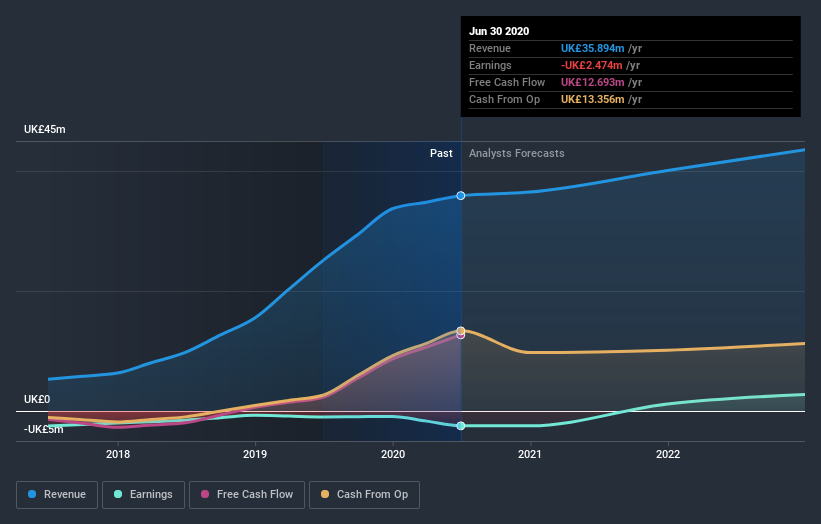821x524 pixels.
Task: Click the UK£13.356m cash from op value
Action: [592, 99]
